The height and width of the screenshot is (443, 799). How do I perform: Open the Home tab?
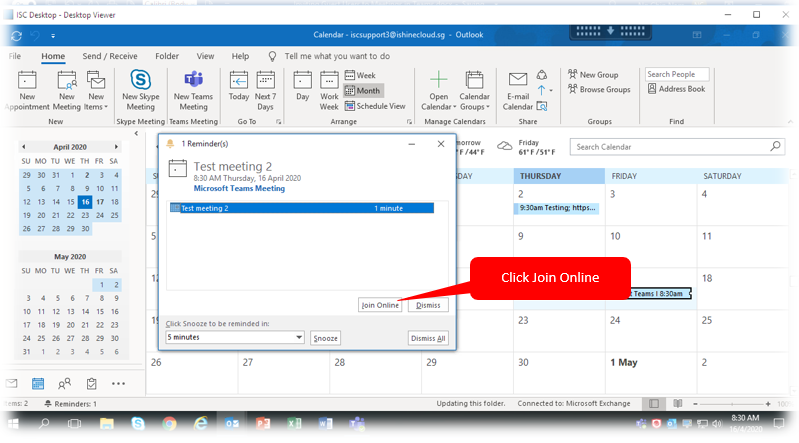(53, 56)
